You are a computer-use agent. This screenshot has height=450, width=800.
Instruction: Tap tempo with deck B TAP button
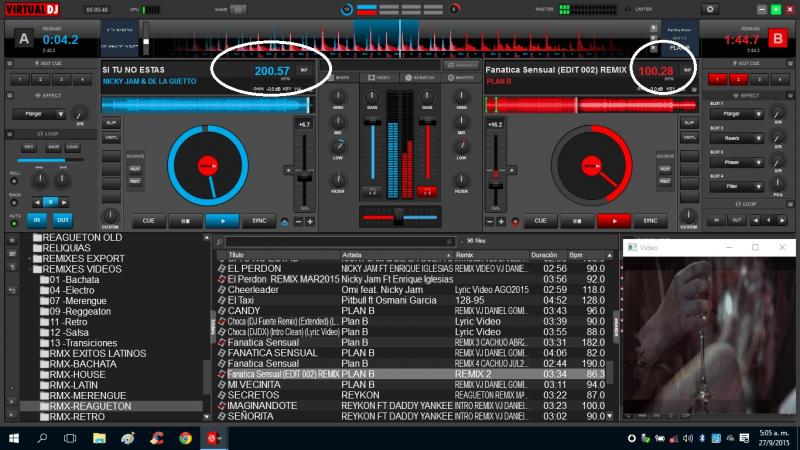[687, 70]
